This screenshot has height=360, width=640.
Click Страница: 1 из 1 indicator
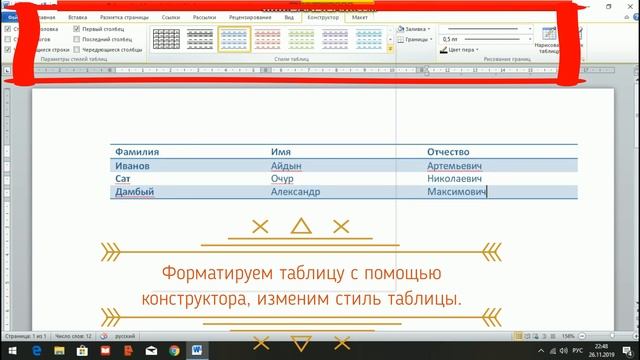25,336
